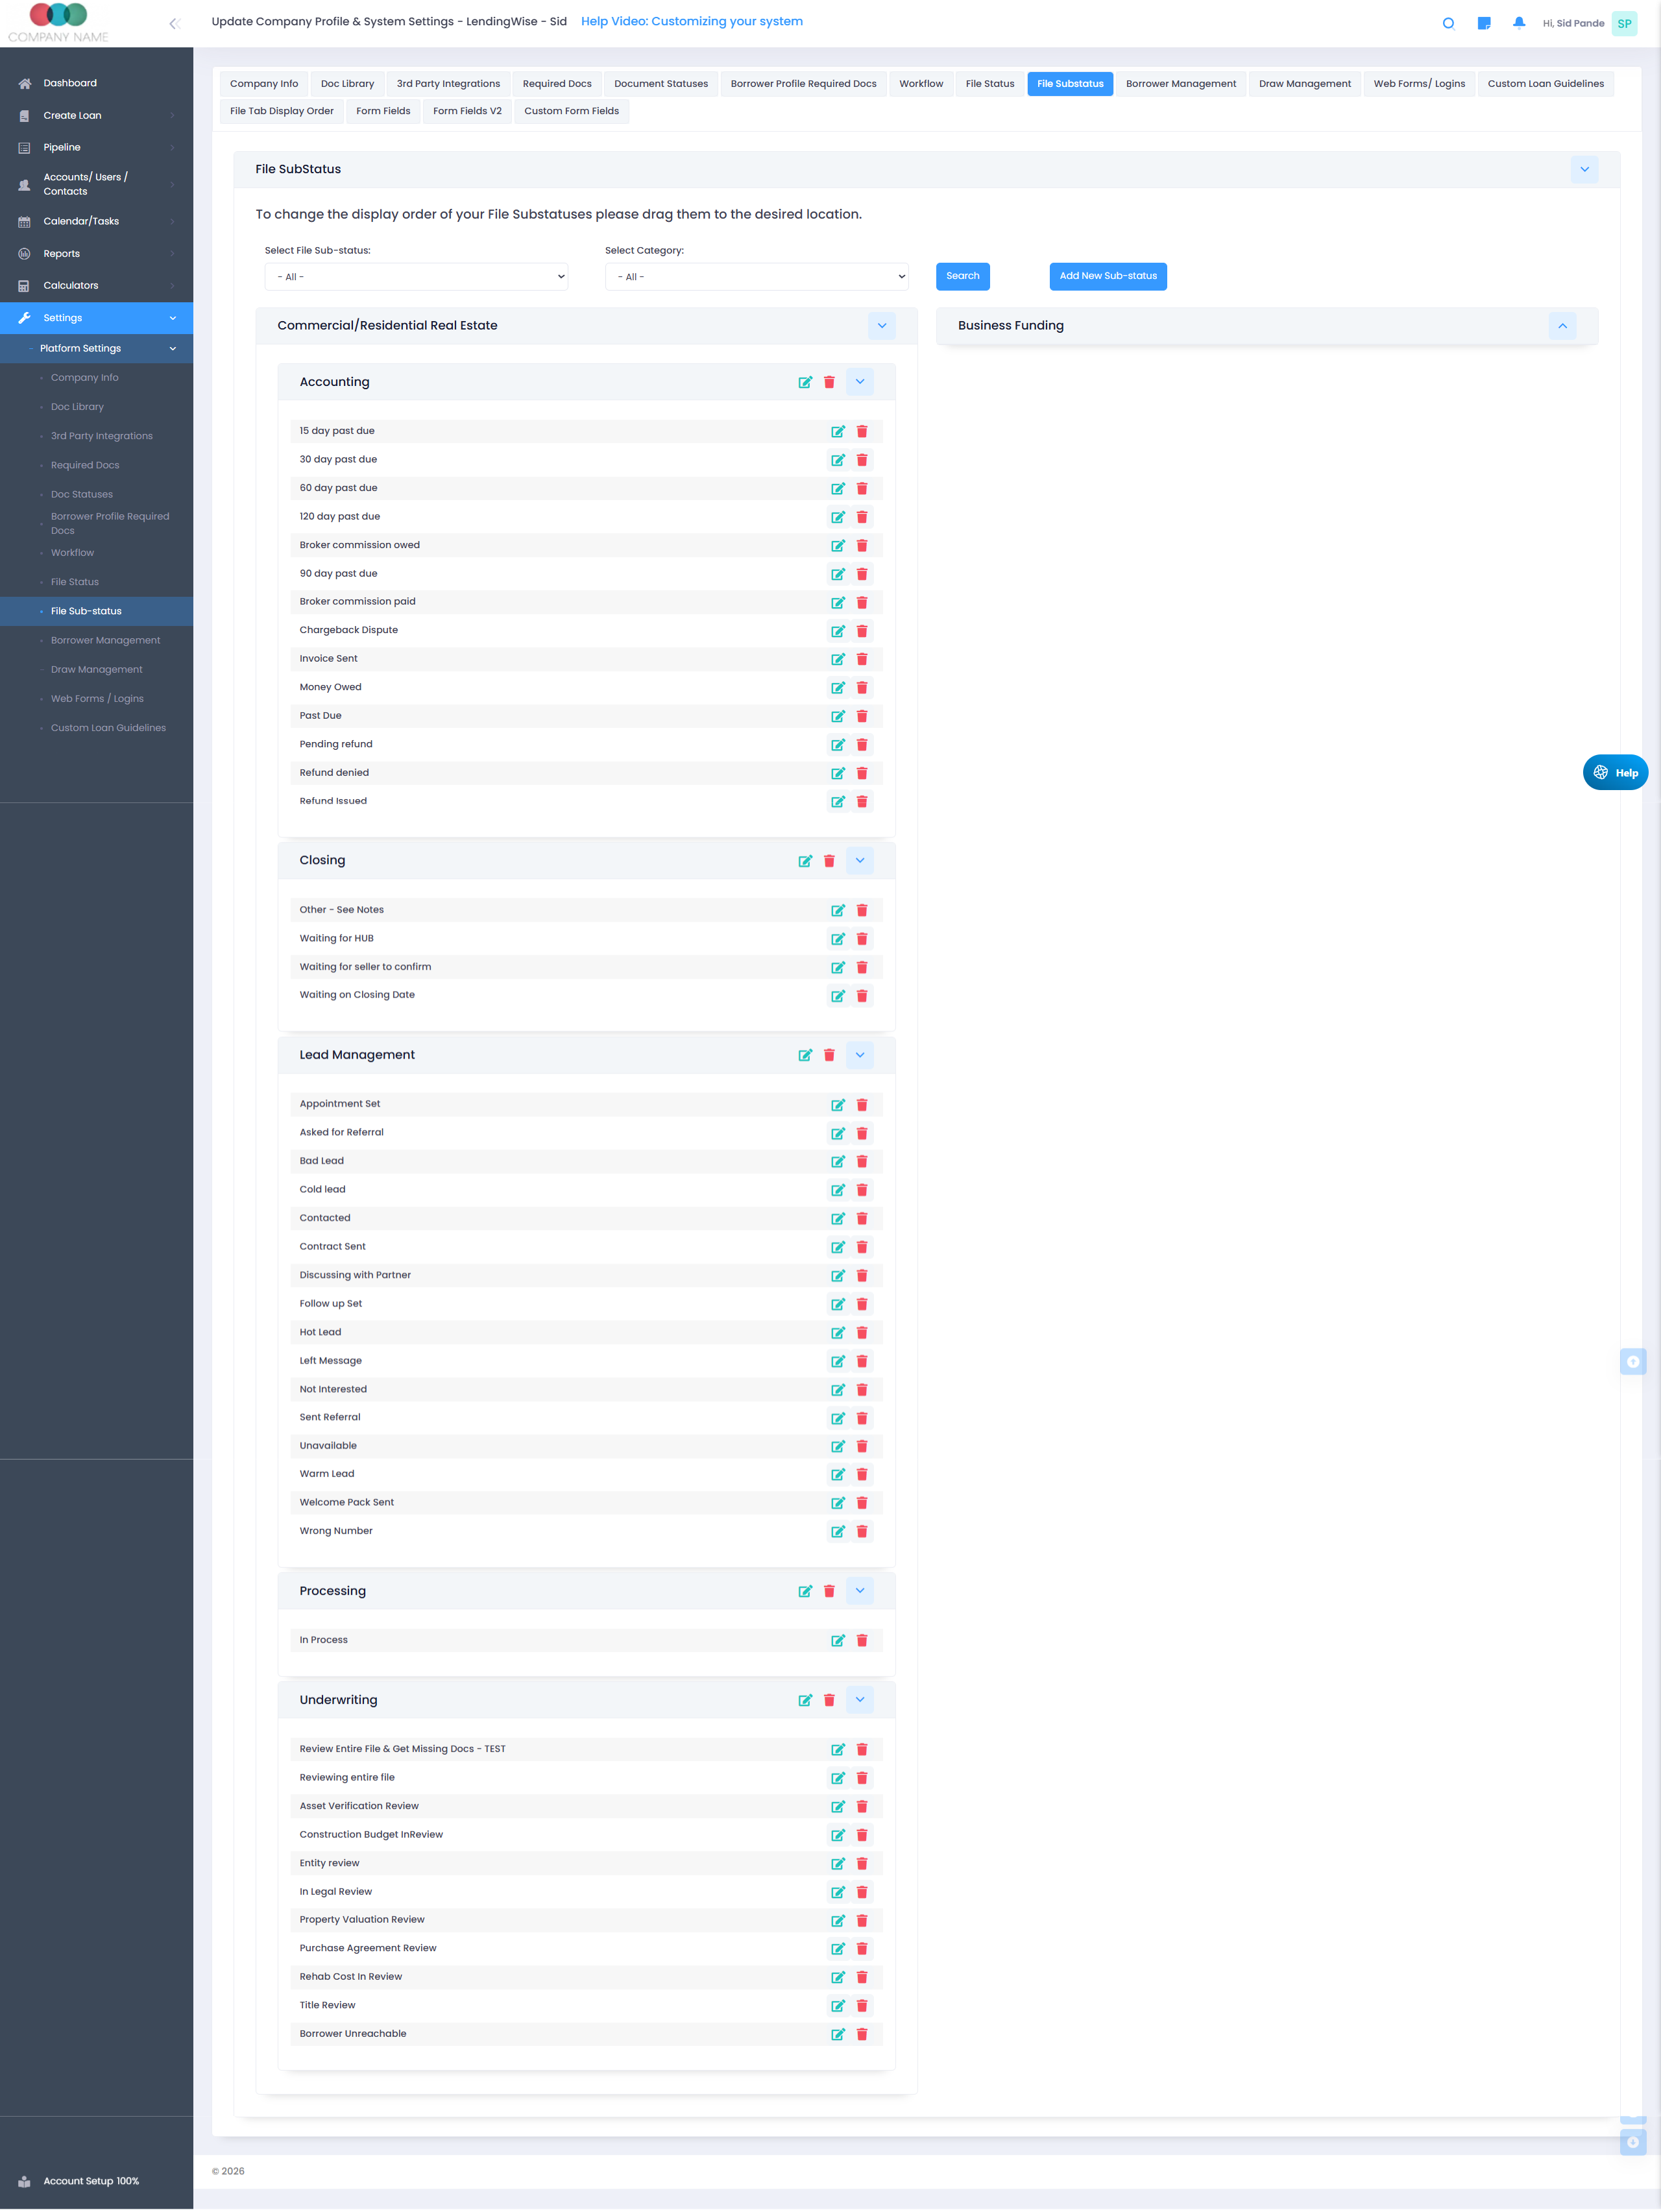The image size is (1661, 2212).
Task: Edit the '15 day past due' sub-status
Action: pos(837,431)
